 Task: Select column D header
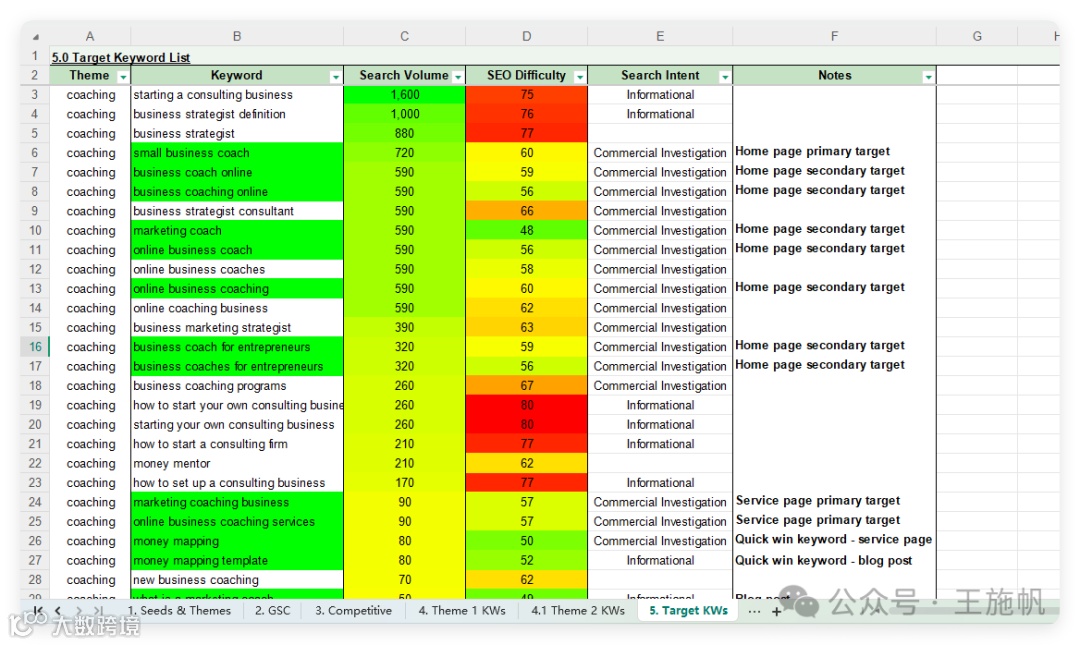tap(526, 37)
